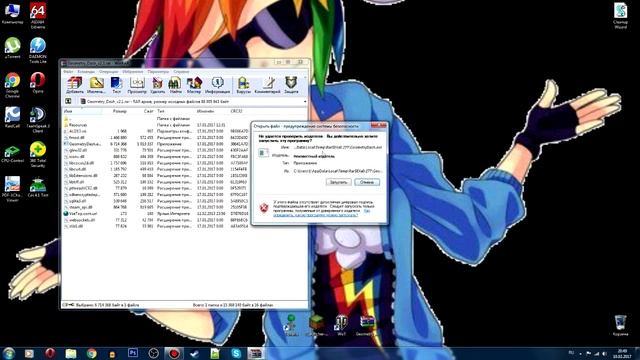Click the Запустить (Run) button in the security dialog
640x360 pixels.
(x=338, y=182)
